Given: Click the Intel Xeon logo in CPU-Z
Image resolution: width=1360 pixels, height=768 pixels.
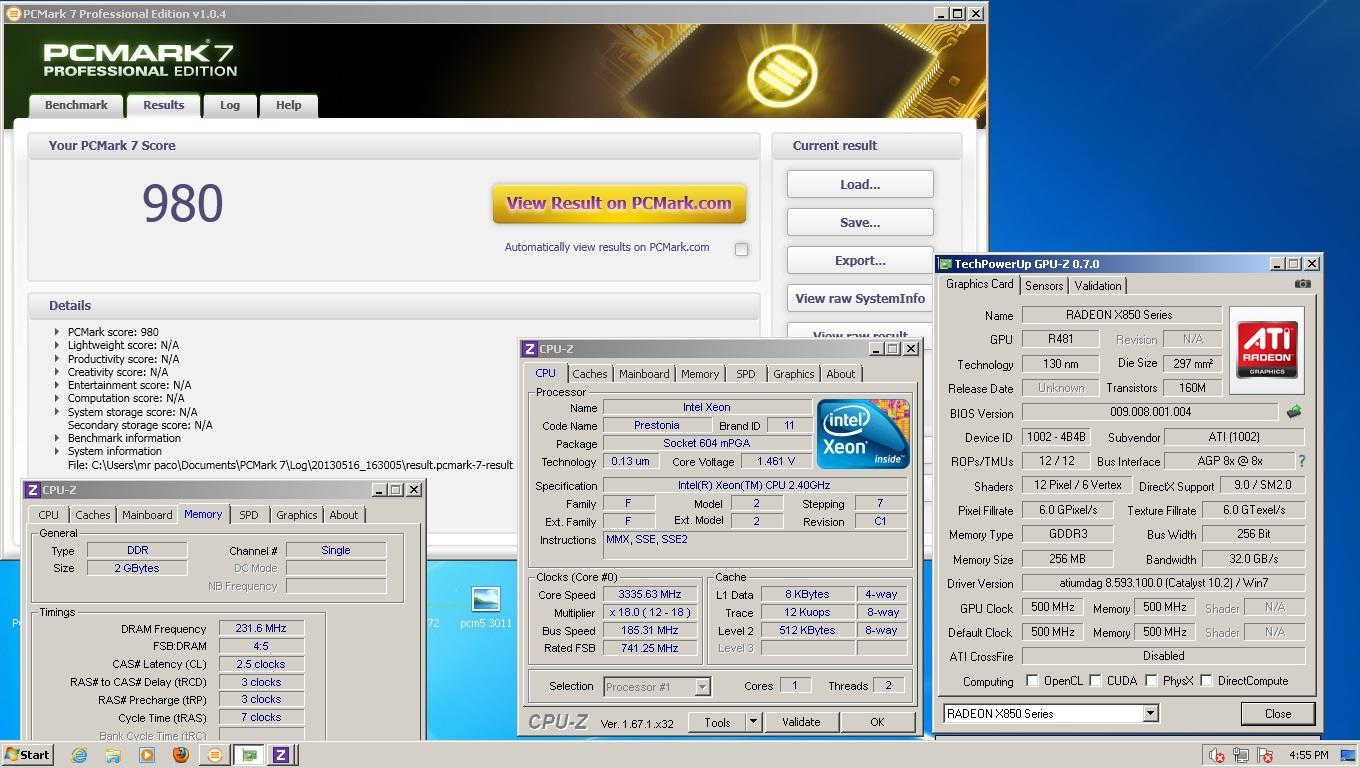Looking at the screenshot, I should (863, 434).
